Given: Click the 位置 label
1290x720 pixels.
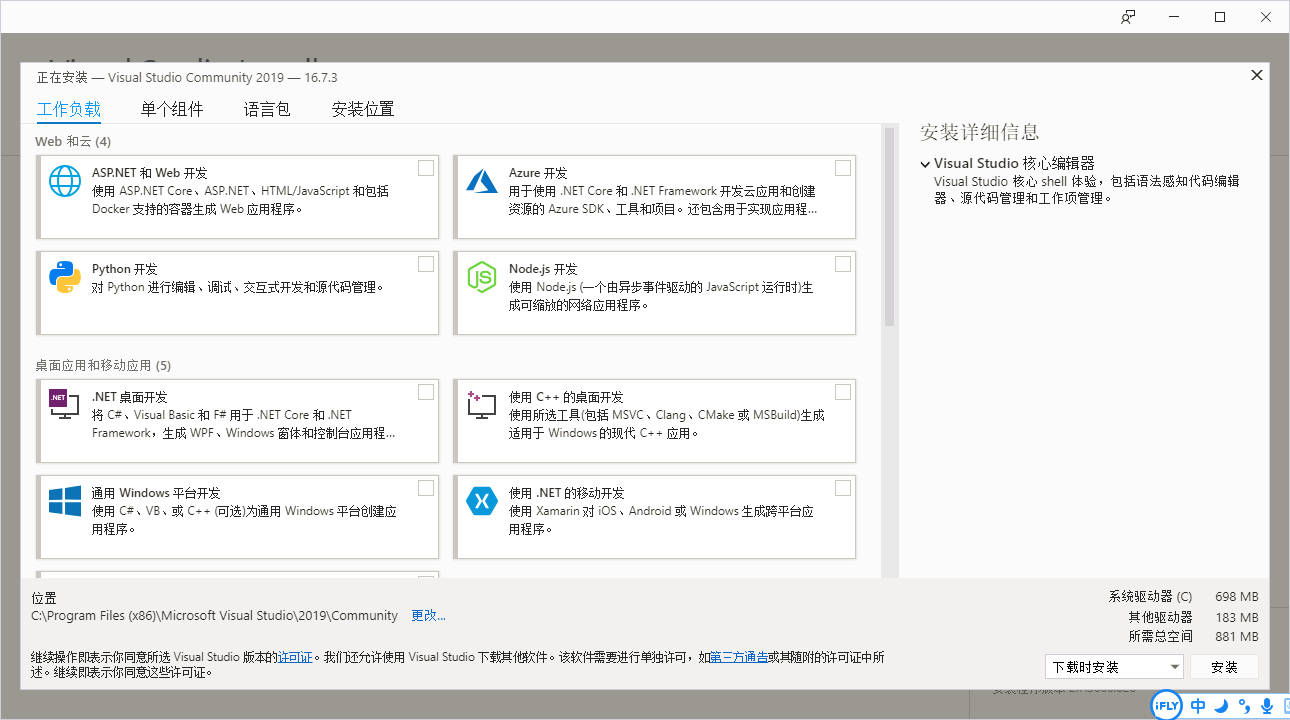Looking at the screenshot, I should [44, 598].
